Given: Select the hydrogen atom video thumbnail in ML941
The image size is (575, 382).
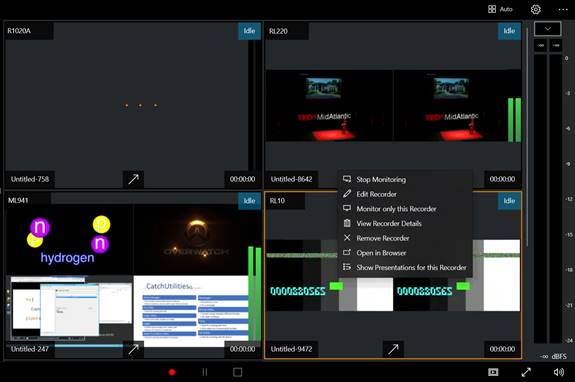Looking at the screenshot, I should click(x=69, y=239).
